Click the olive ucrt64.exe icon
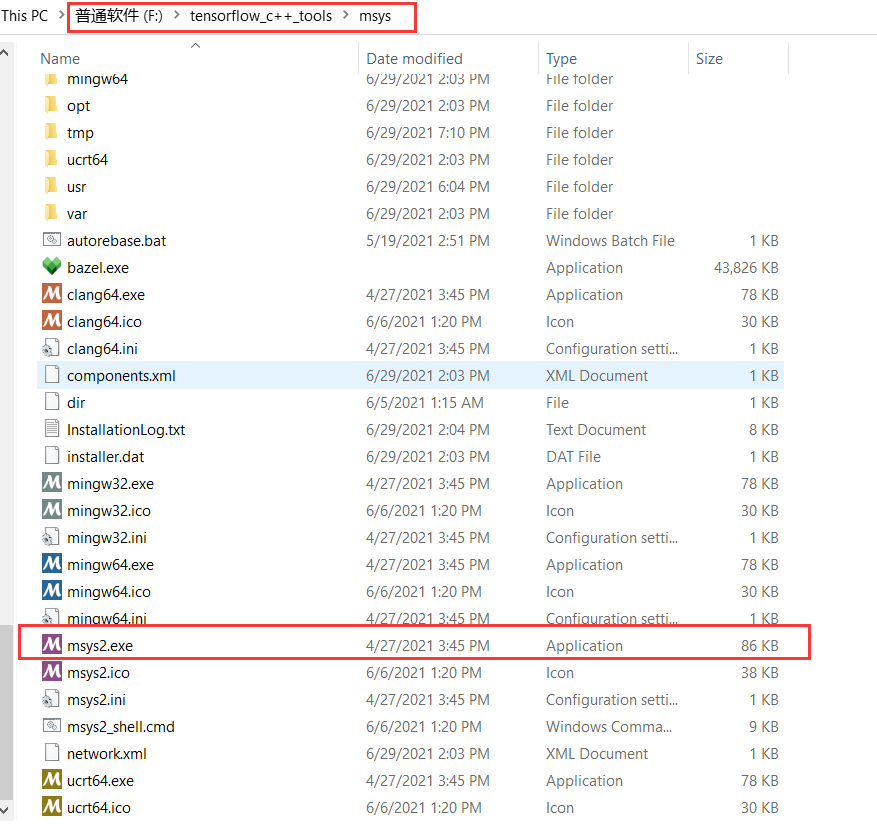Image resolution: width=877 pixels, height=824 pixels. (51, 780)
